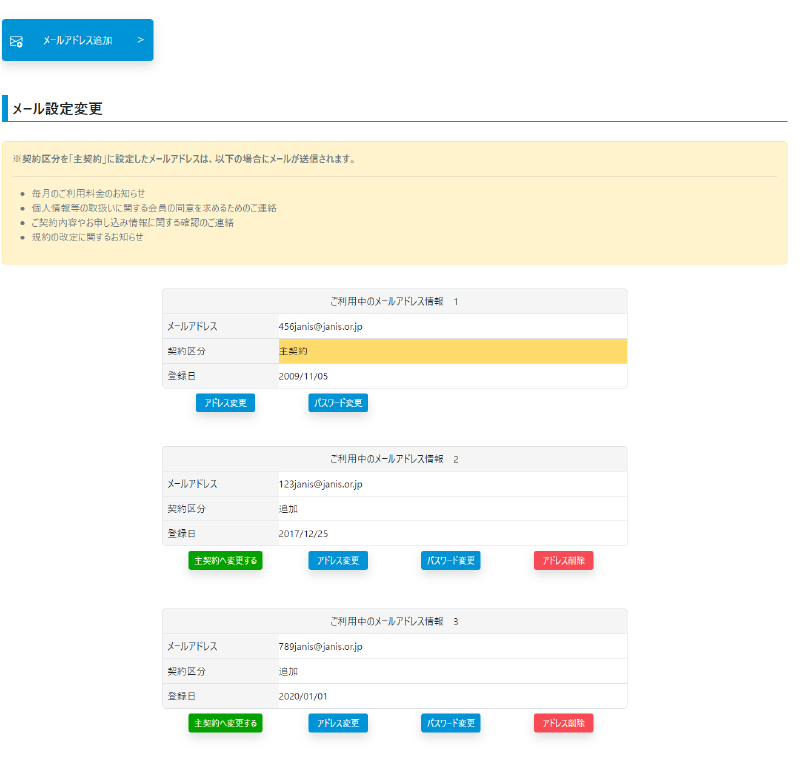This screenshot has height=764, width=800.
Task: Delete address 789janis@janis.or.jp with アドレス削除
Action: click(x=563, y=723)
